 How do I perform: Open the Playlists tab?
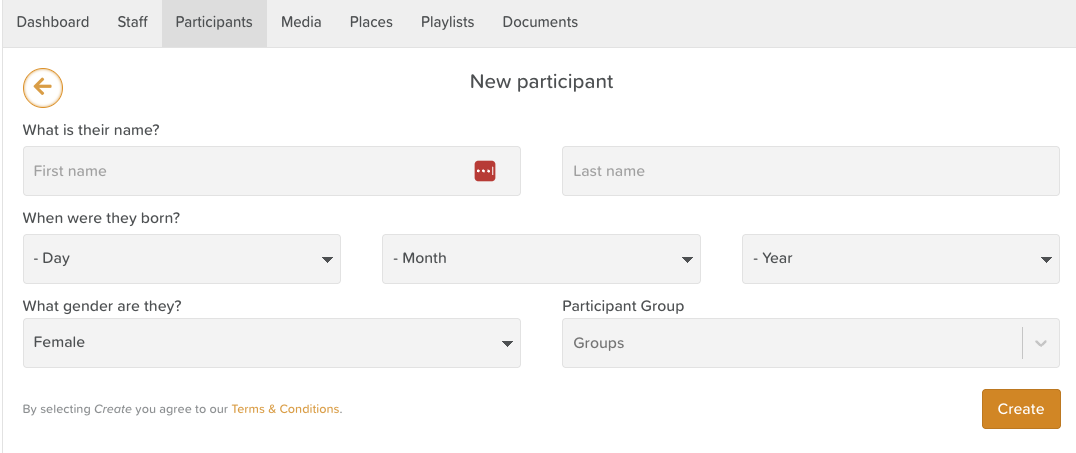click(x=447, y=22)
